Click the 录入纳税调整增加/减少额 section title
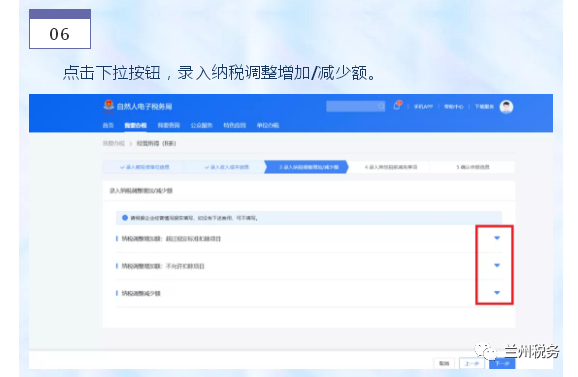Screen dimensions: 578x377 141,191
